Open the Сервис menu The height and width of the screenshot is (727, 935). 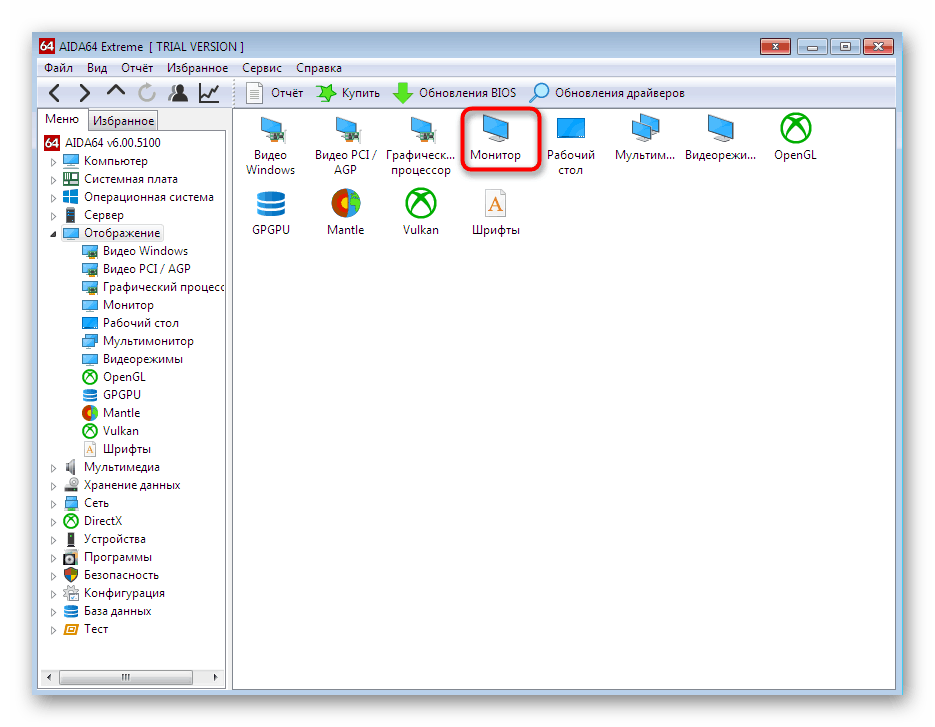(262, 68)
